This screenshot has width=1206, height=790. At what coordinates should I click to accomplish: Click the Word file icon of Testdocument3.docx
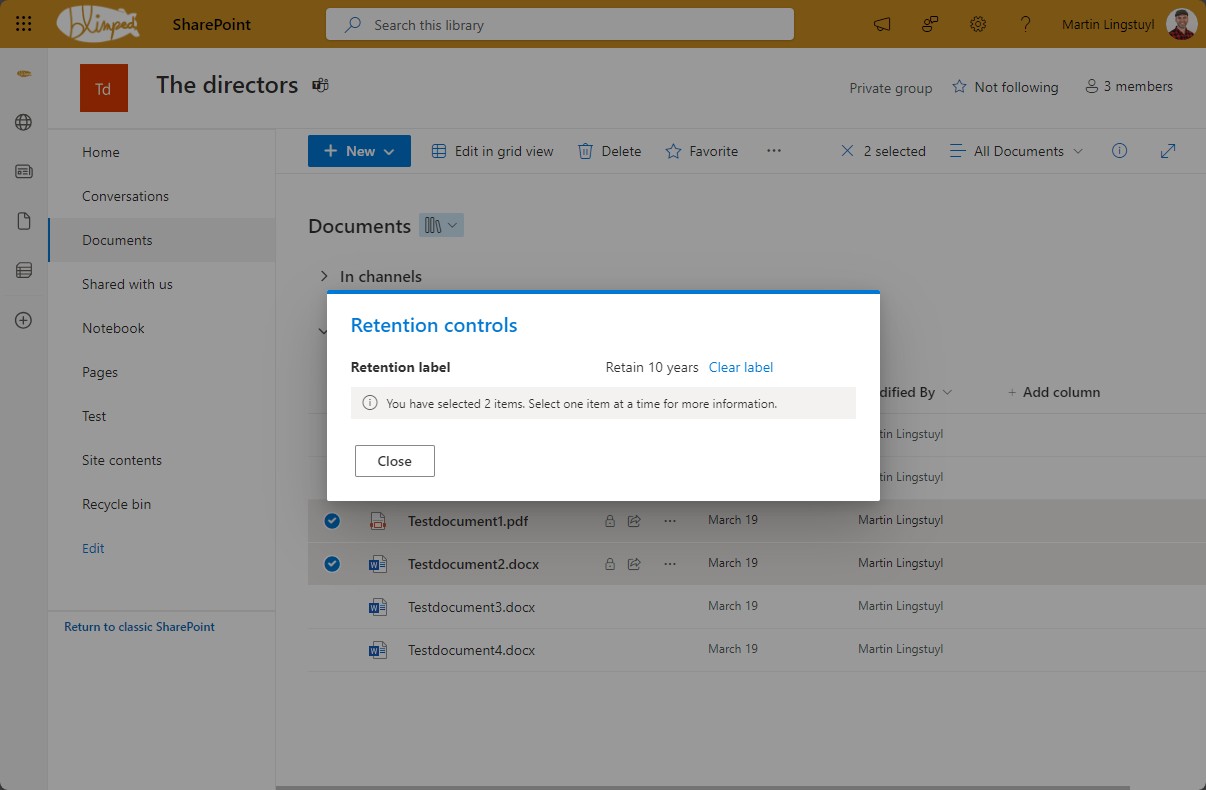[x=377, y=607]
